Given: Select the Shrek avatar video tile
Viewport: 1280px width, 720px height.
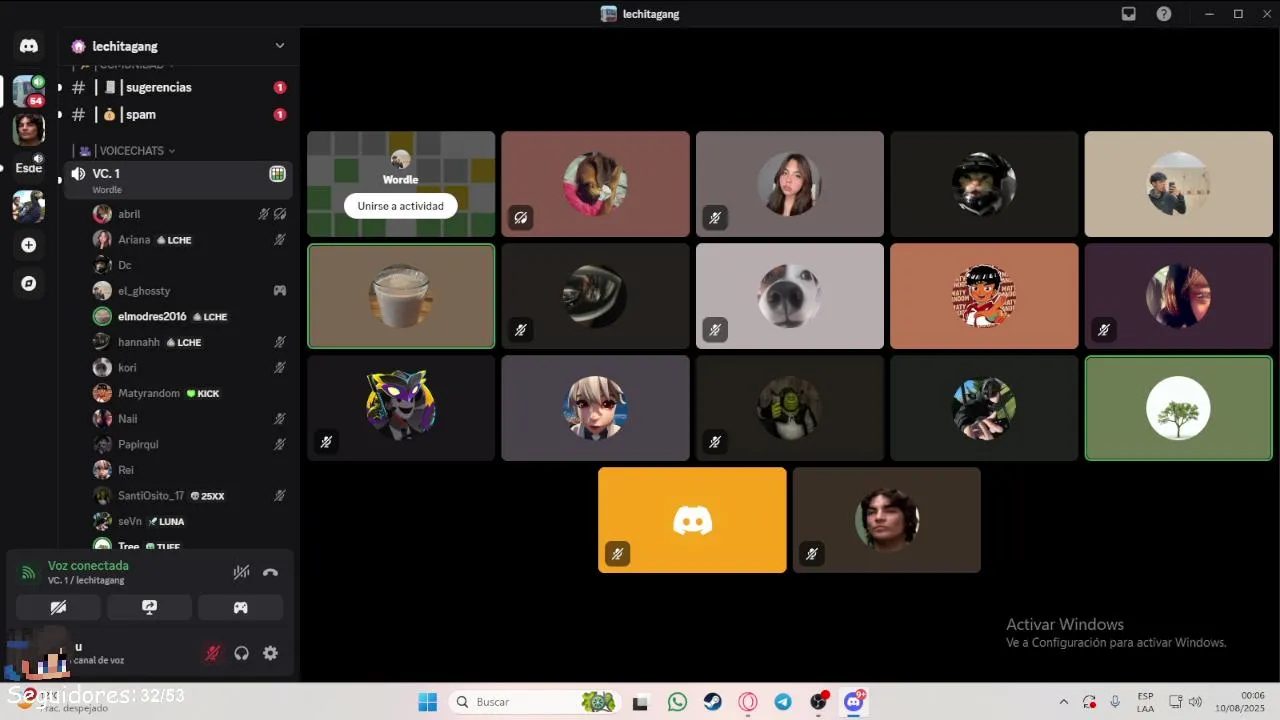Looking at the screenshot, I should click(x=790, y=408).
